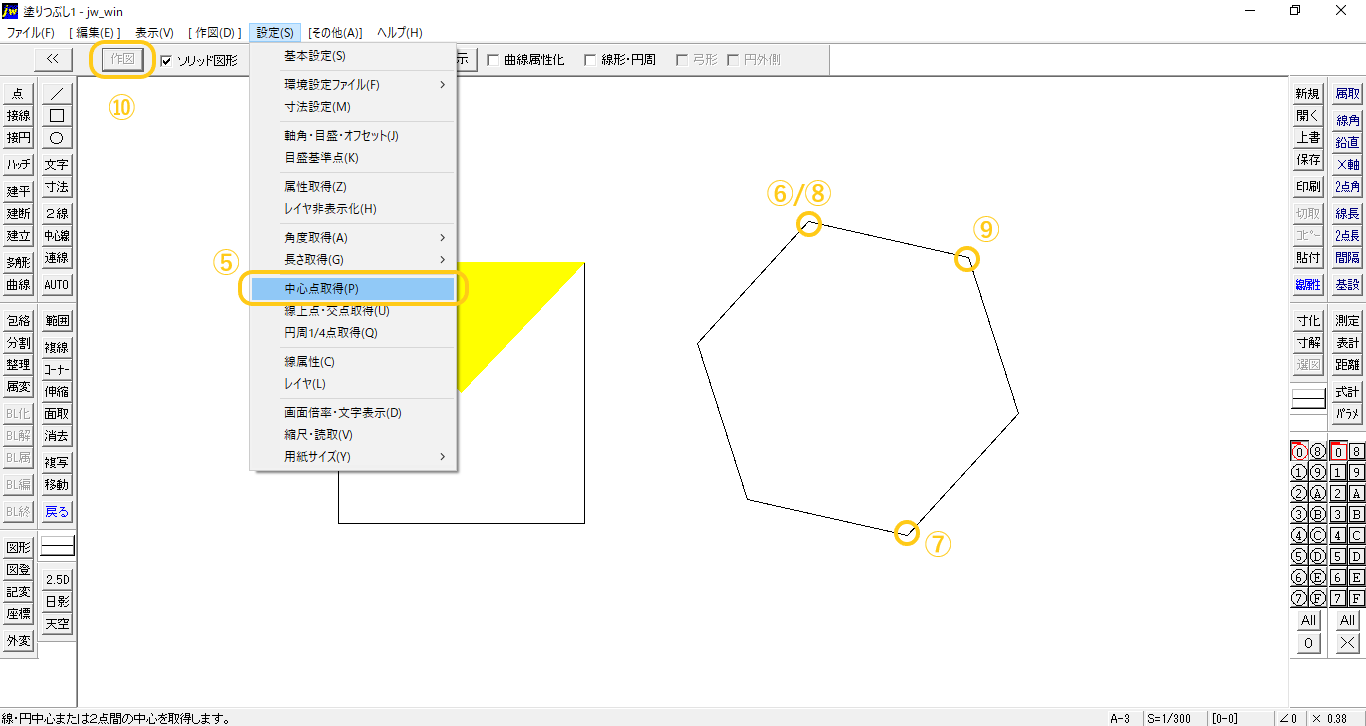Enable the 曲線属性化 checkbox
The width and height of the screenshot is (1366, 726).
point(493,60)
